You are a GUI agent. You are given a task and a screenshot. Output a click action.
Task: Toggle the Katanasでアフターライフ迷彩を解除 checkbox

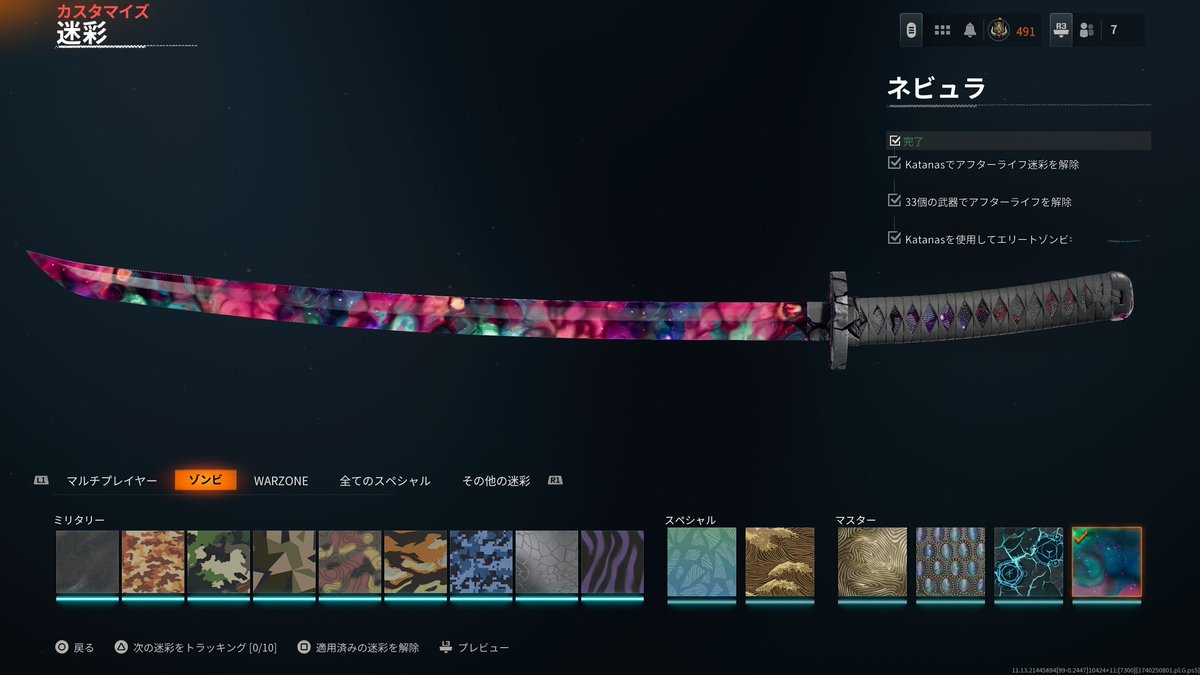(895, 163)
